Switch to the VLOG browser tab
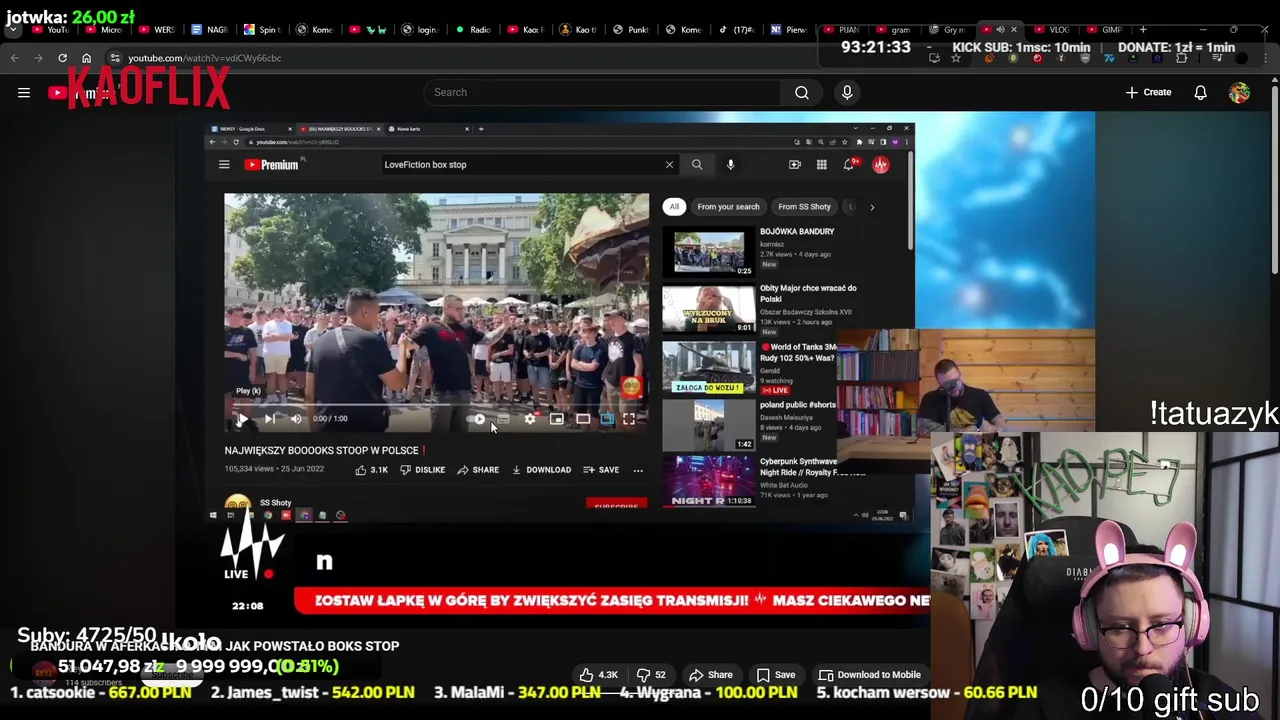 [1052, 30]
